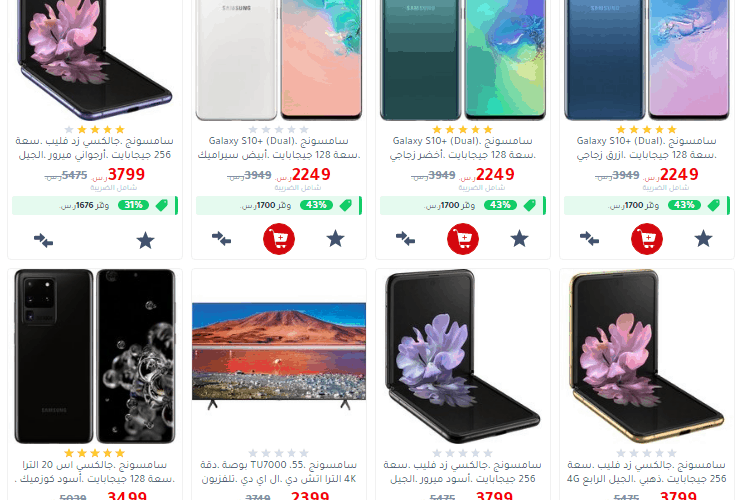Compare the green Galaxy S10+ via arrows icon
Screen dimensions: 745x500
coord(405,239)
